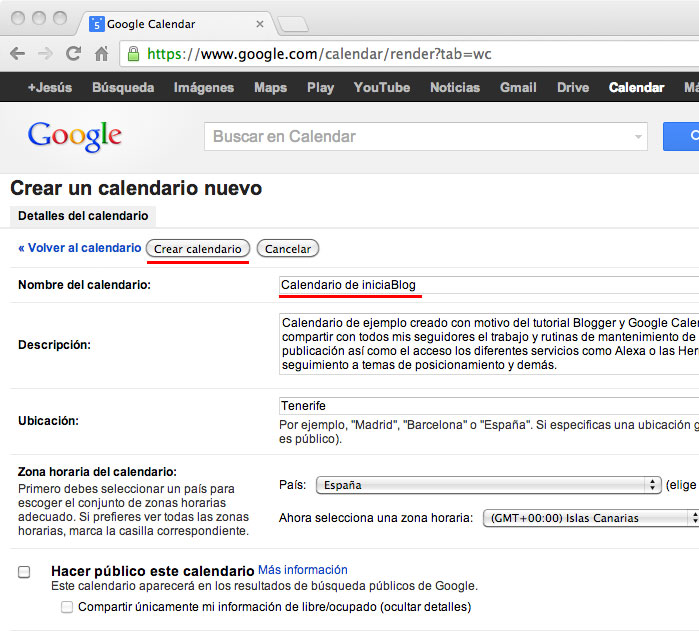Screen dimensions: 699x635
Task: Click the address bar URL
Action: 319,54
